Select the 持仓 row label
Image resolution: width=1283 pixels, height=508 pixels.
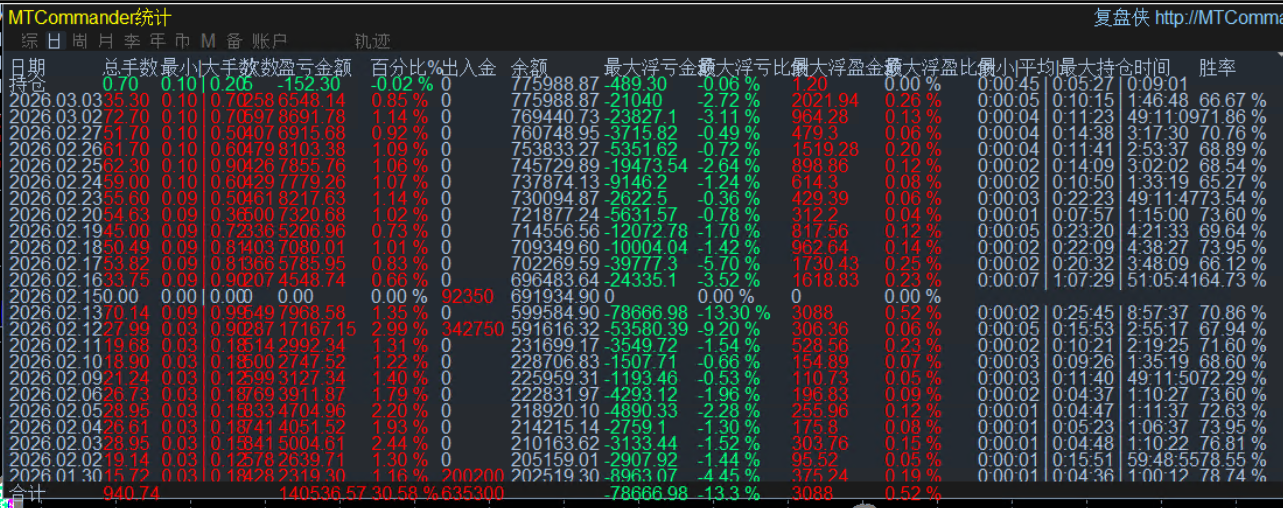coord(27,84)
